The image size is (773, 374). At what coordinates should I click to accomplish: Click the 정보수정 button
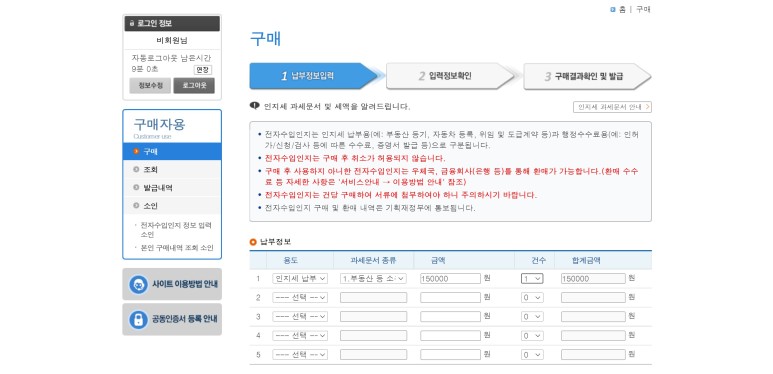point(150,85)
